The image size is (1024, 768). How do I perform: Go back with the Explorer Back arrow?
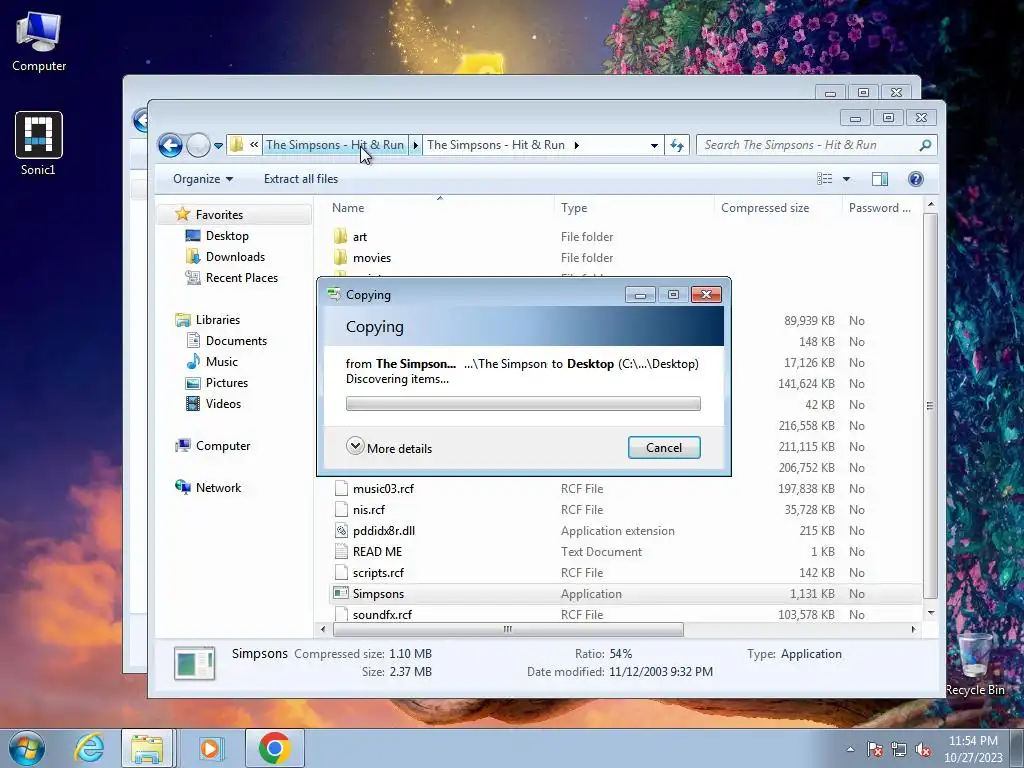(x=170, y=145)
